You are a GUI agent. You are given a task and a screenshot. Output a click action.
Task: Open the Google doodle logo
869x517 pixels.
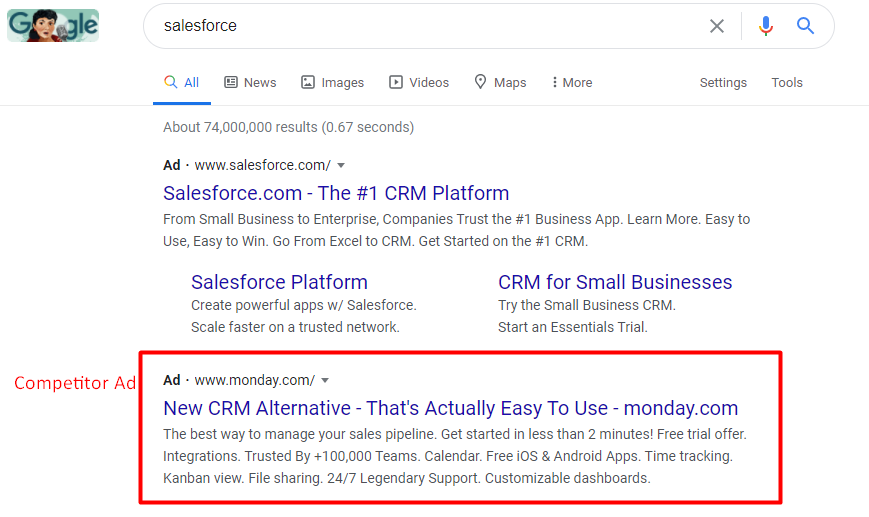(53, 25)
